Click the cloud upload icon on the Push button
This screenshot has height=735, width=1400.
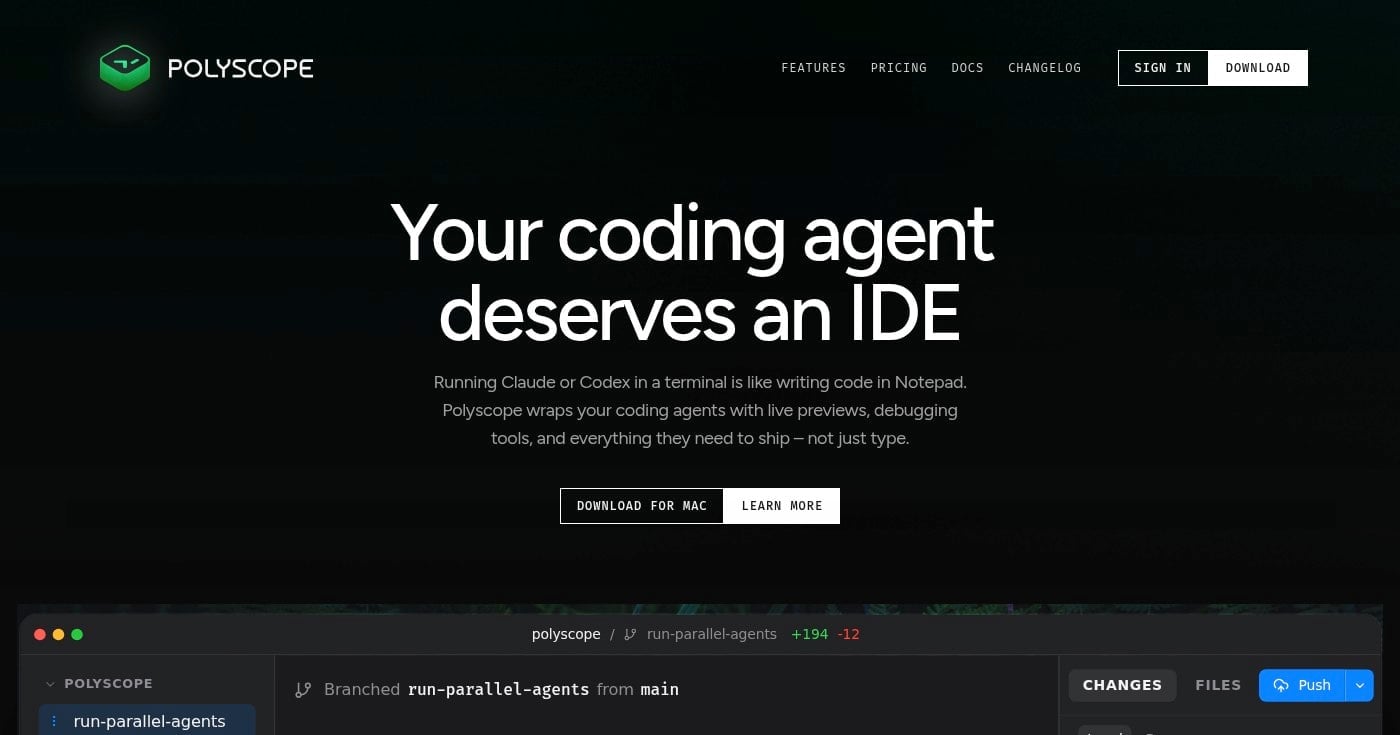[1281, 685]
